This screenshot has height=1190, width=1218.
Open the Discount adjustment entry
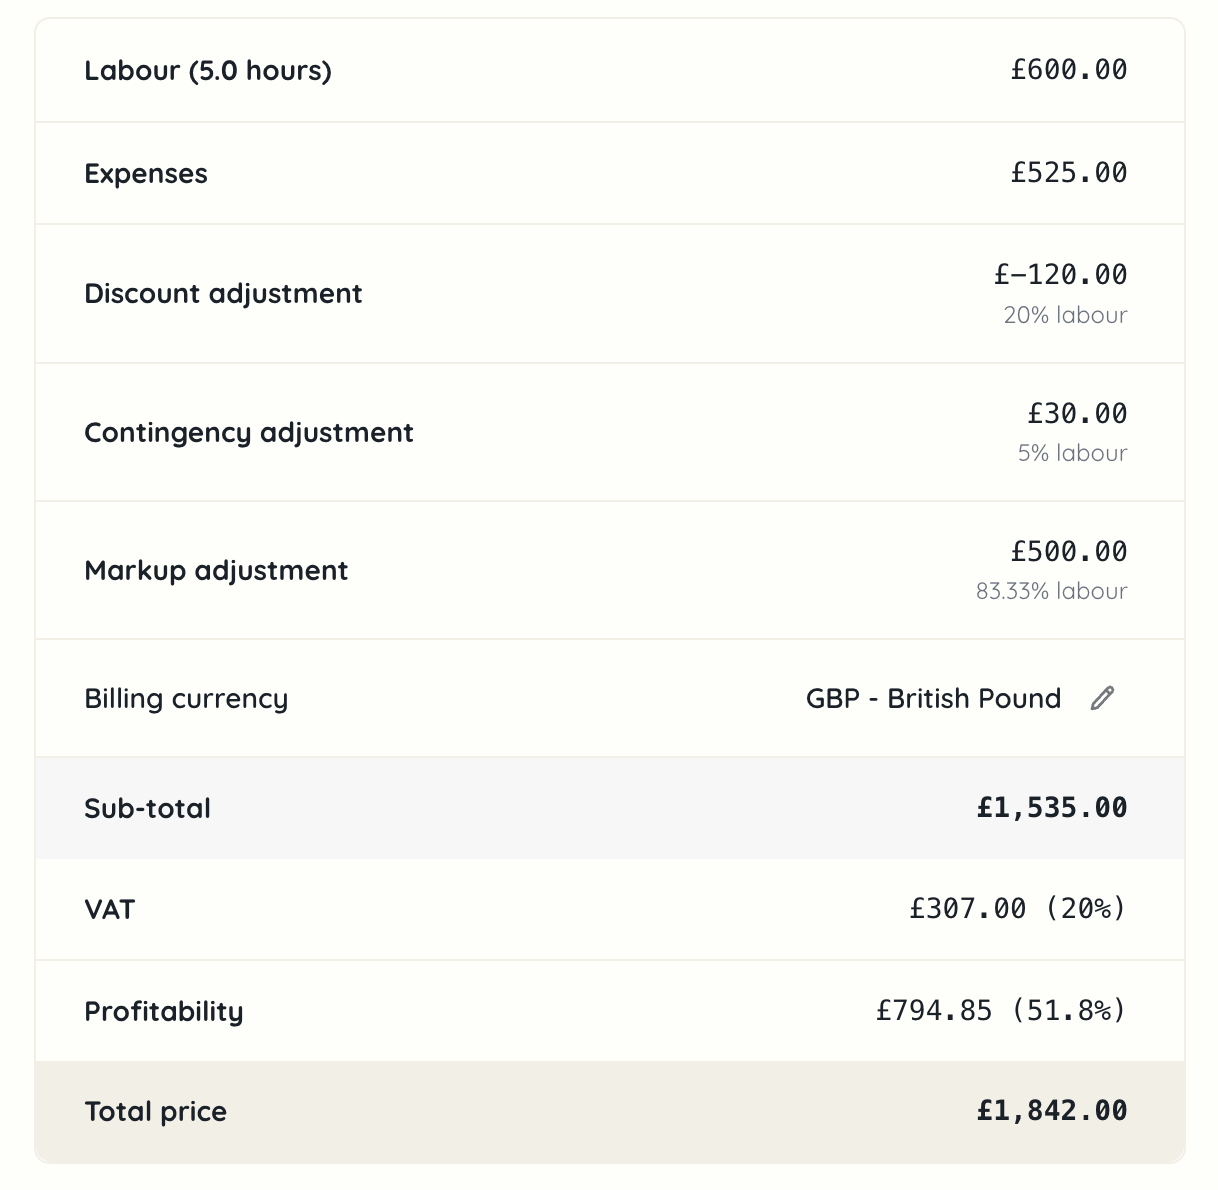(223, 293)
